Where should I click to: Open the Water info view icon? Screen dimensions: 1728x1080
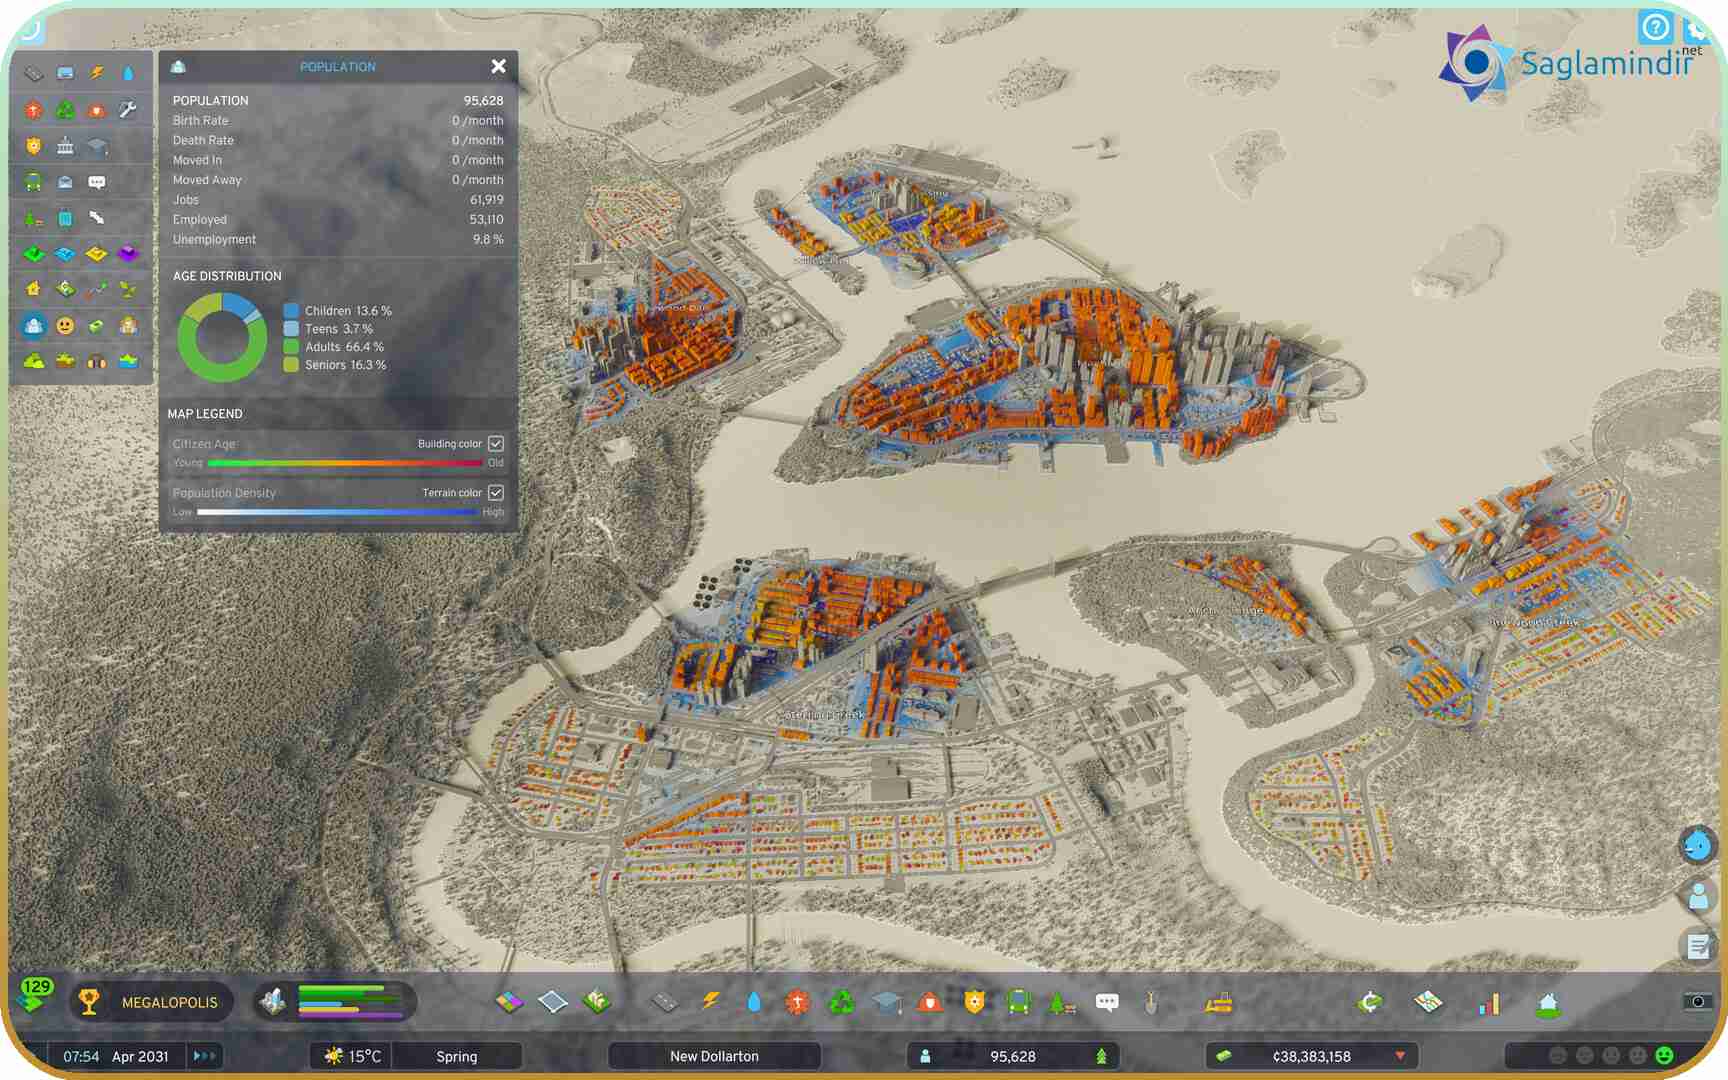point(128,73)
